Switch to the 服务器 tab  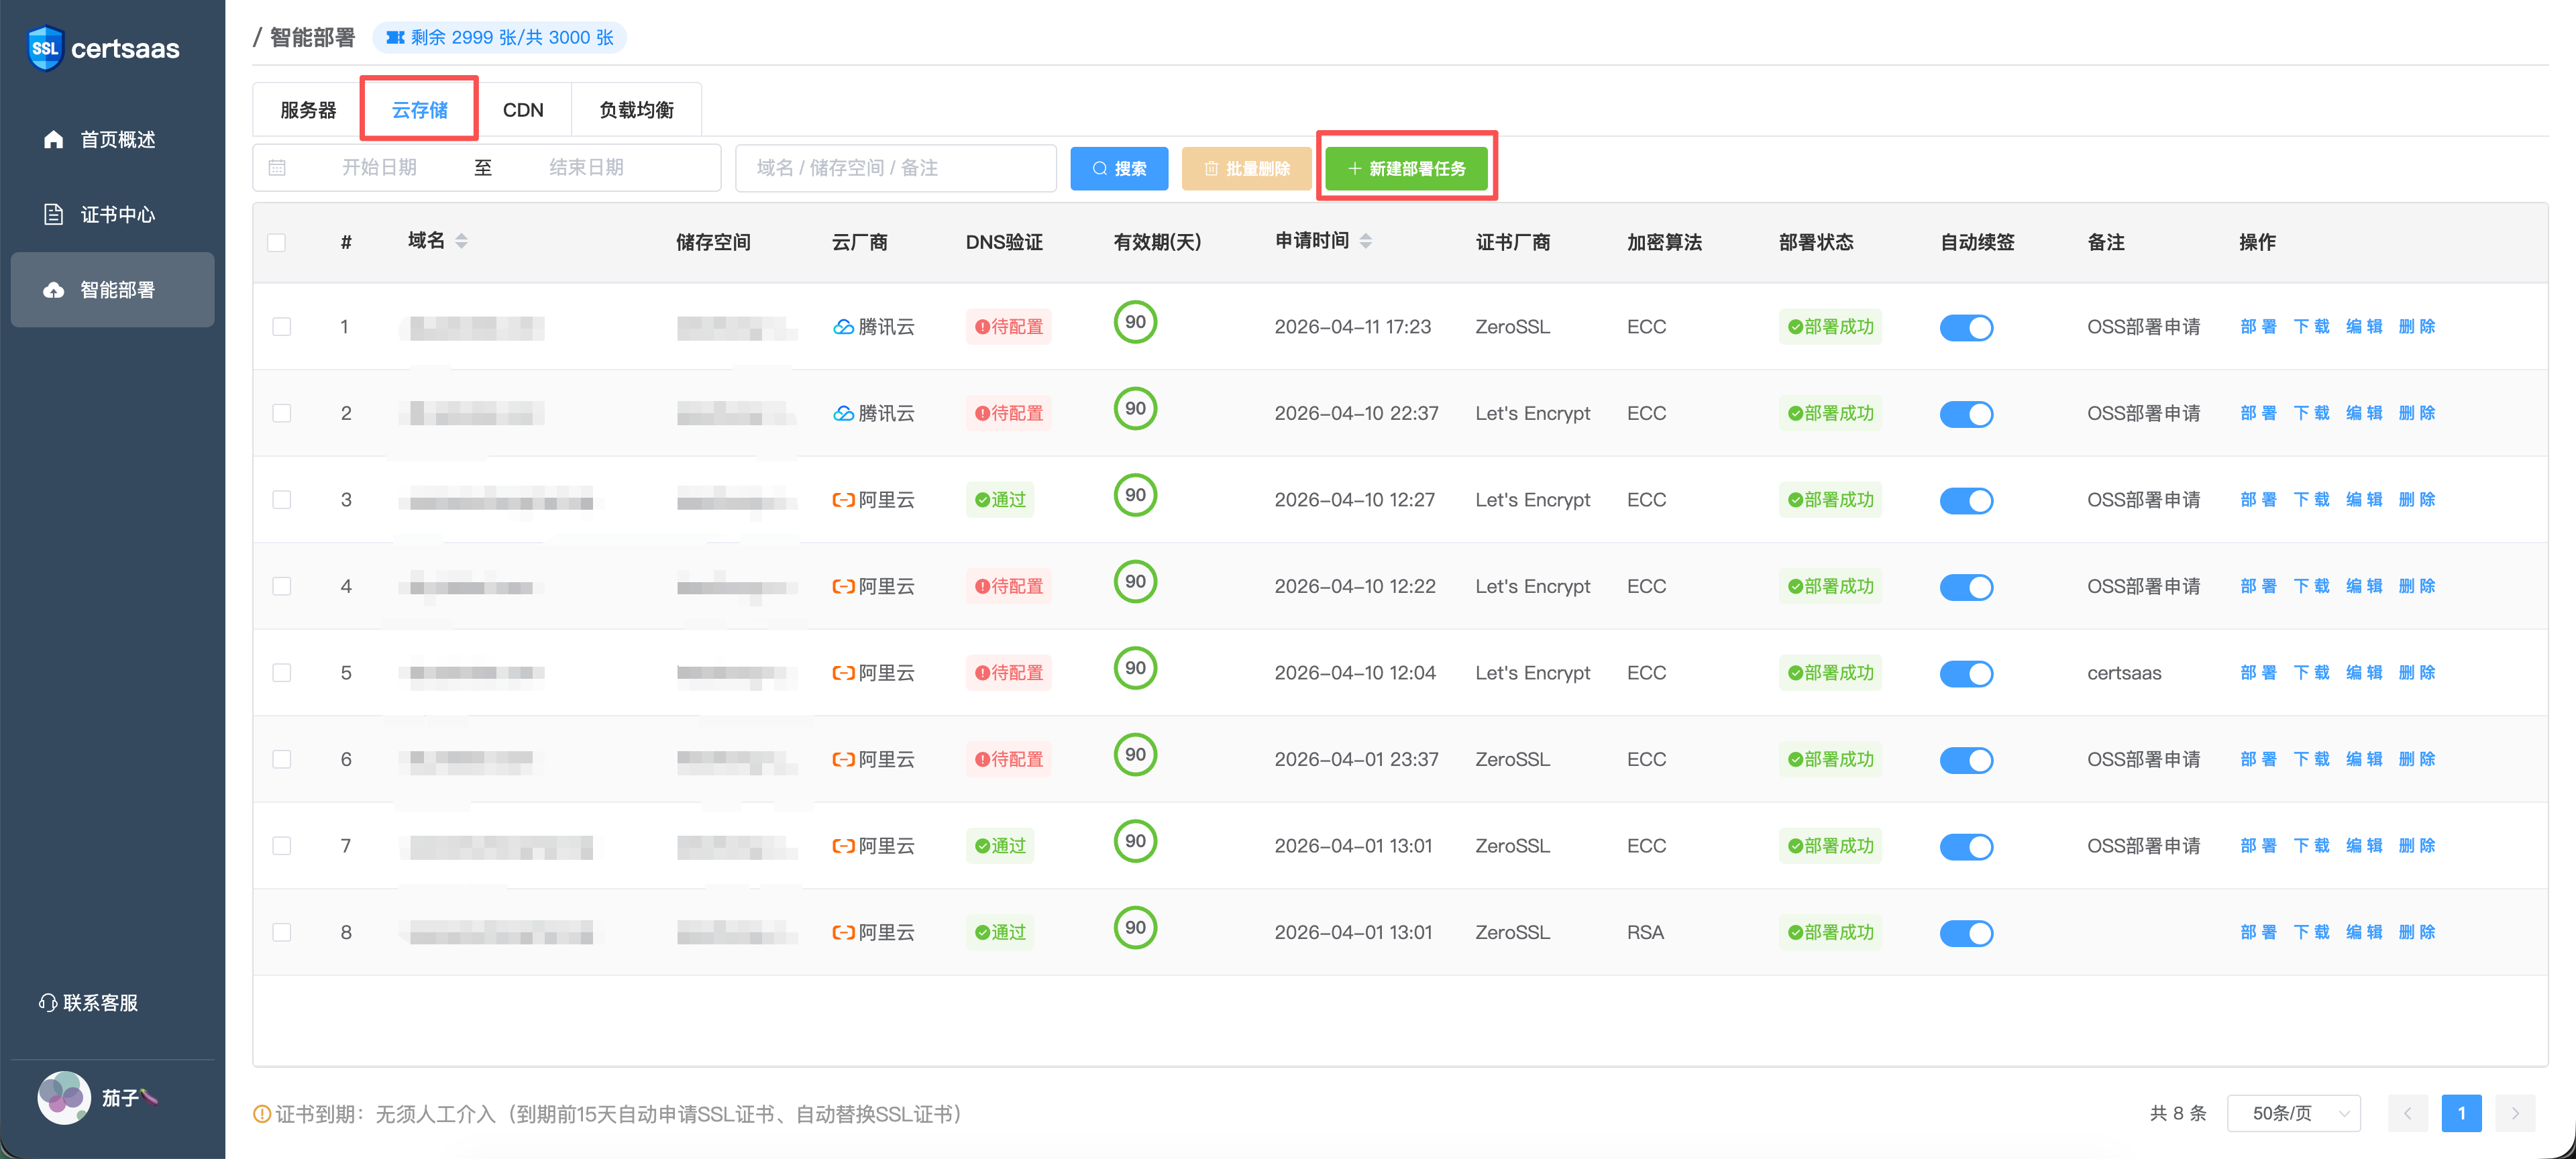tap(308, 110)
